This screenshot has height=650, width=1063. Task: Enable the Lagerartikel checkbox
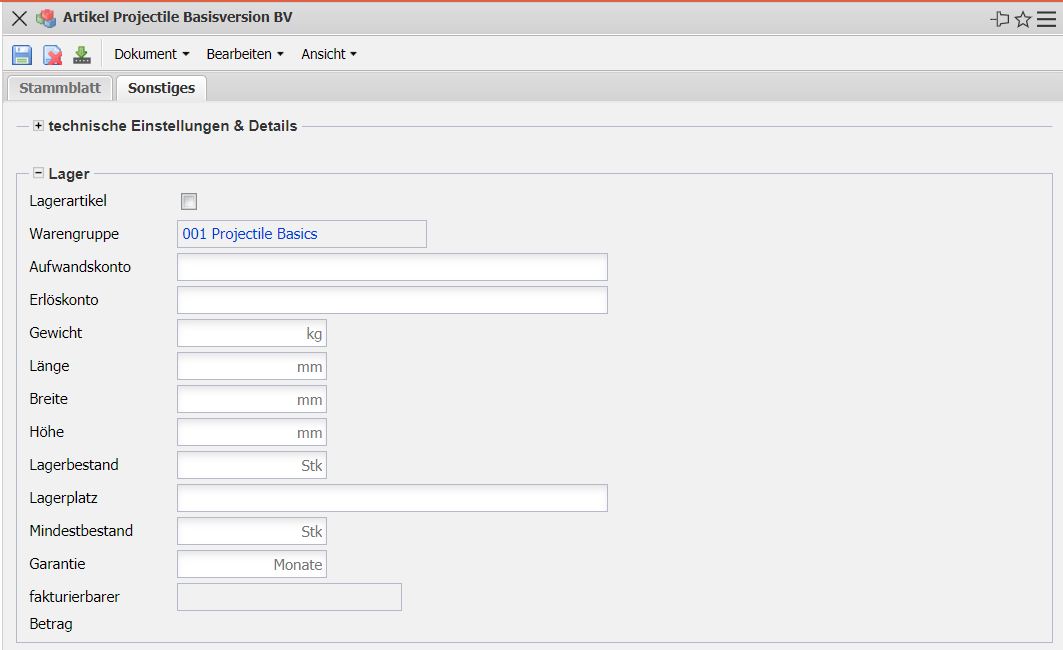point(189,202)
